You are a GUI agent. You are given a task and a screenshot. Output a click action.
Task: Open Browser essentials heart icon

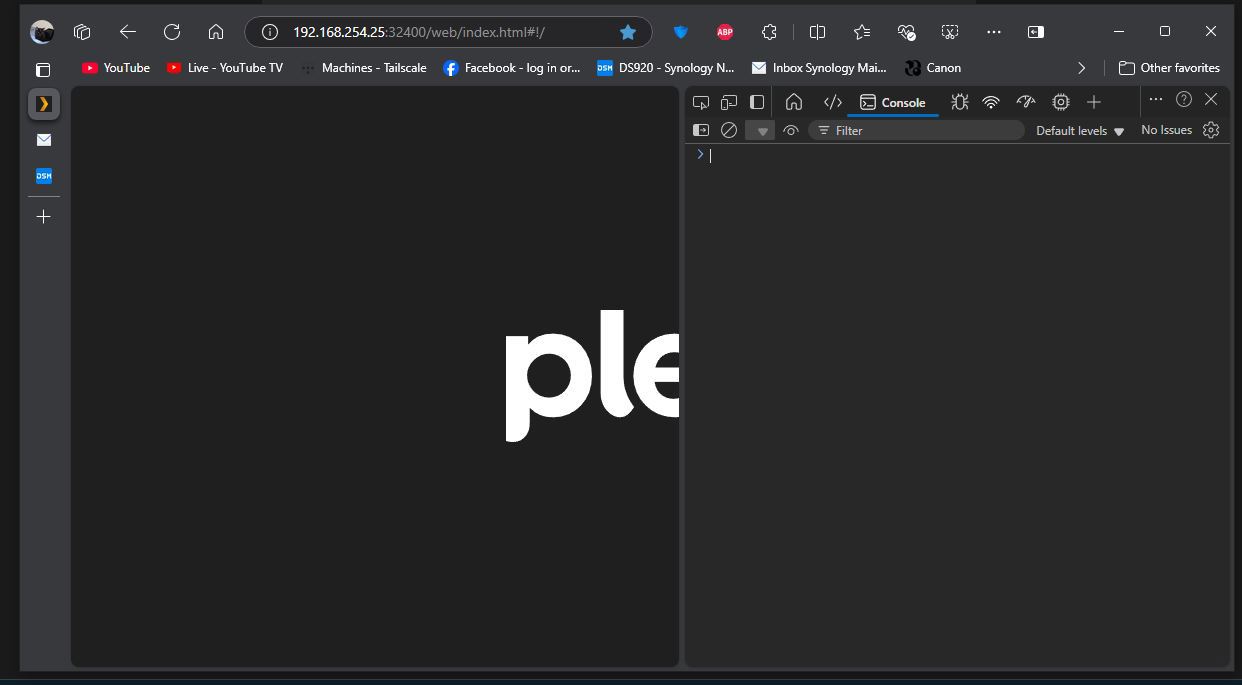pos(906,32)
